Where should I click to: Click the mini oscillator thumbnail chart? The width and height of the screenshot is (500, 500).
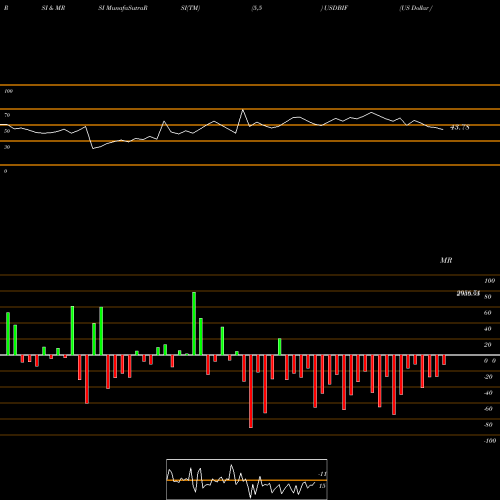[247, 479]
